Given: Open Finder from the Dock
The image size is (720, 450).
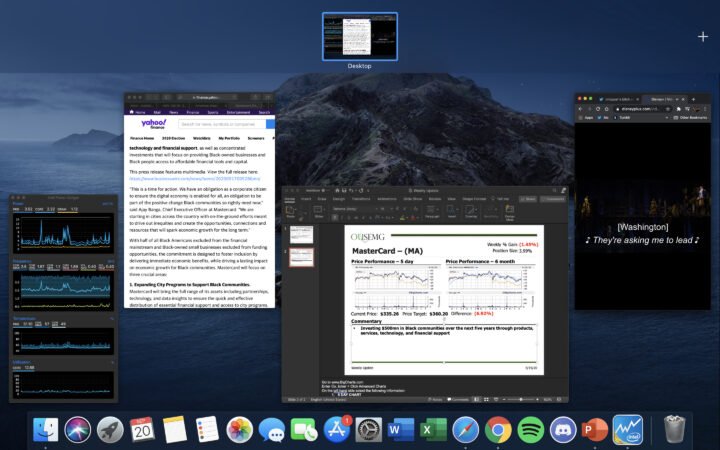Looking at the screenshot, I should (x=45, y=430).
